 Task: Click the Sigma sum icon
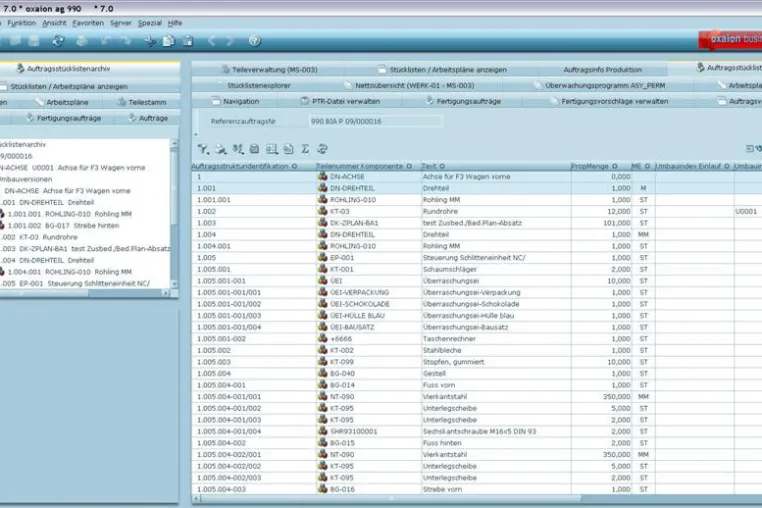[305, 149]
